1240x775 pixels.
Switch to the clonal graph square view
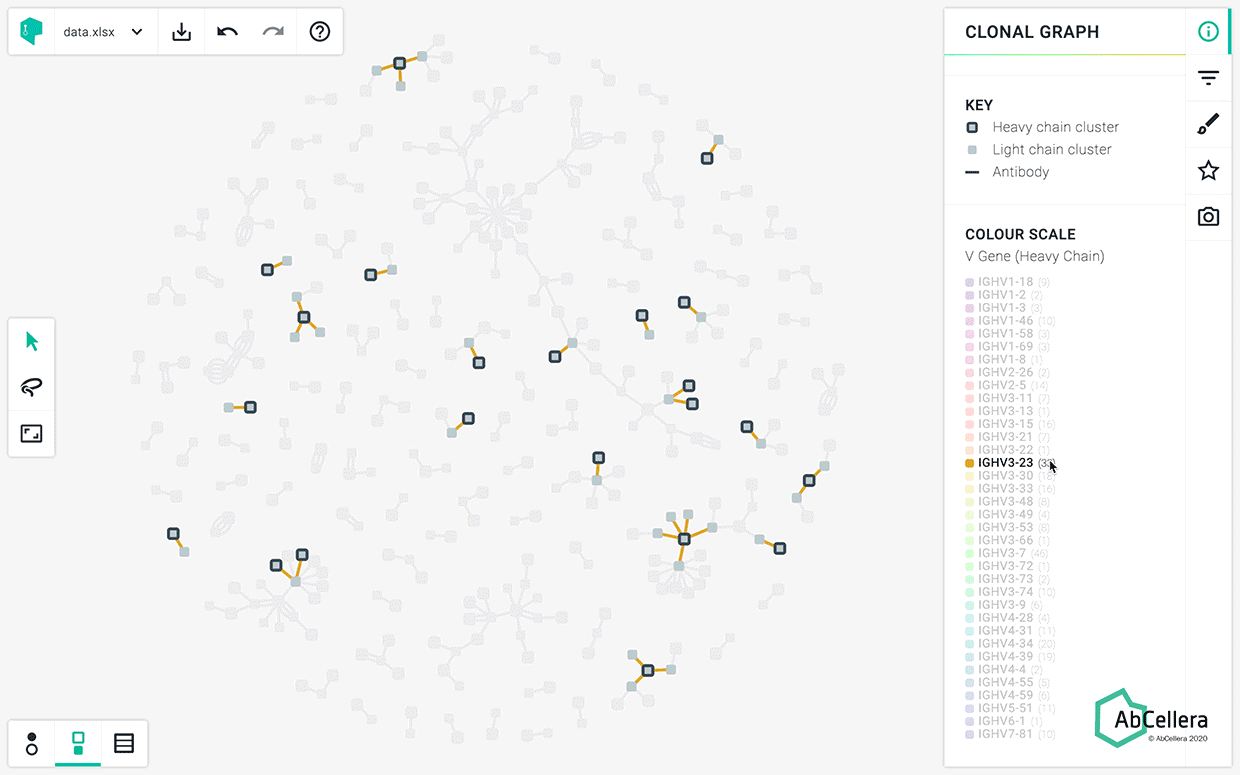[x=78, y=743]
